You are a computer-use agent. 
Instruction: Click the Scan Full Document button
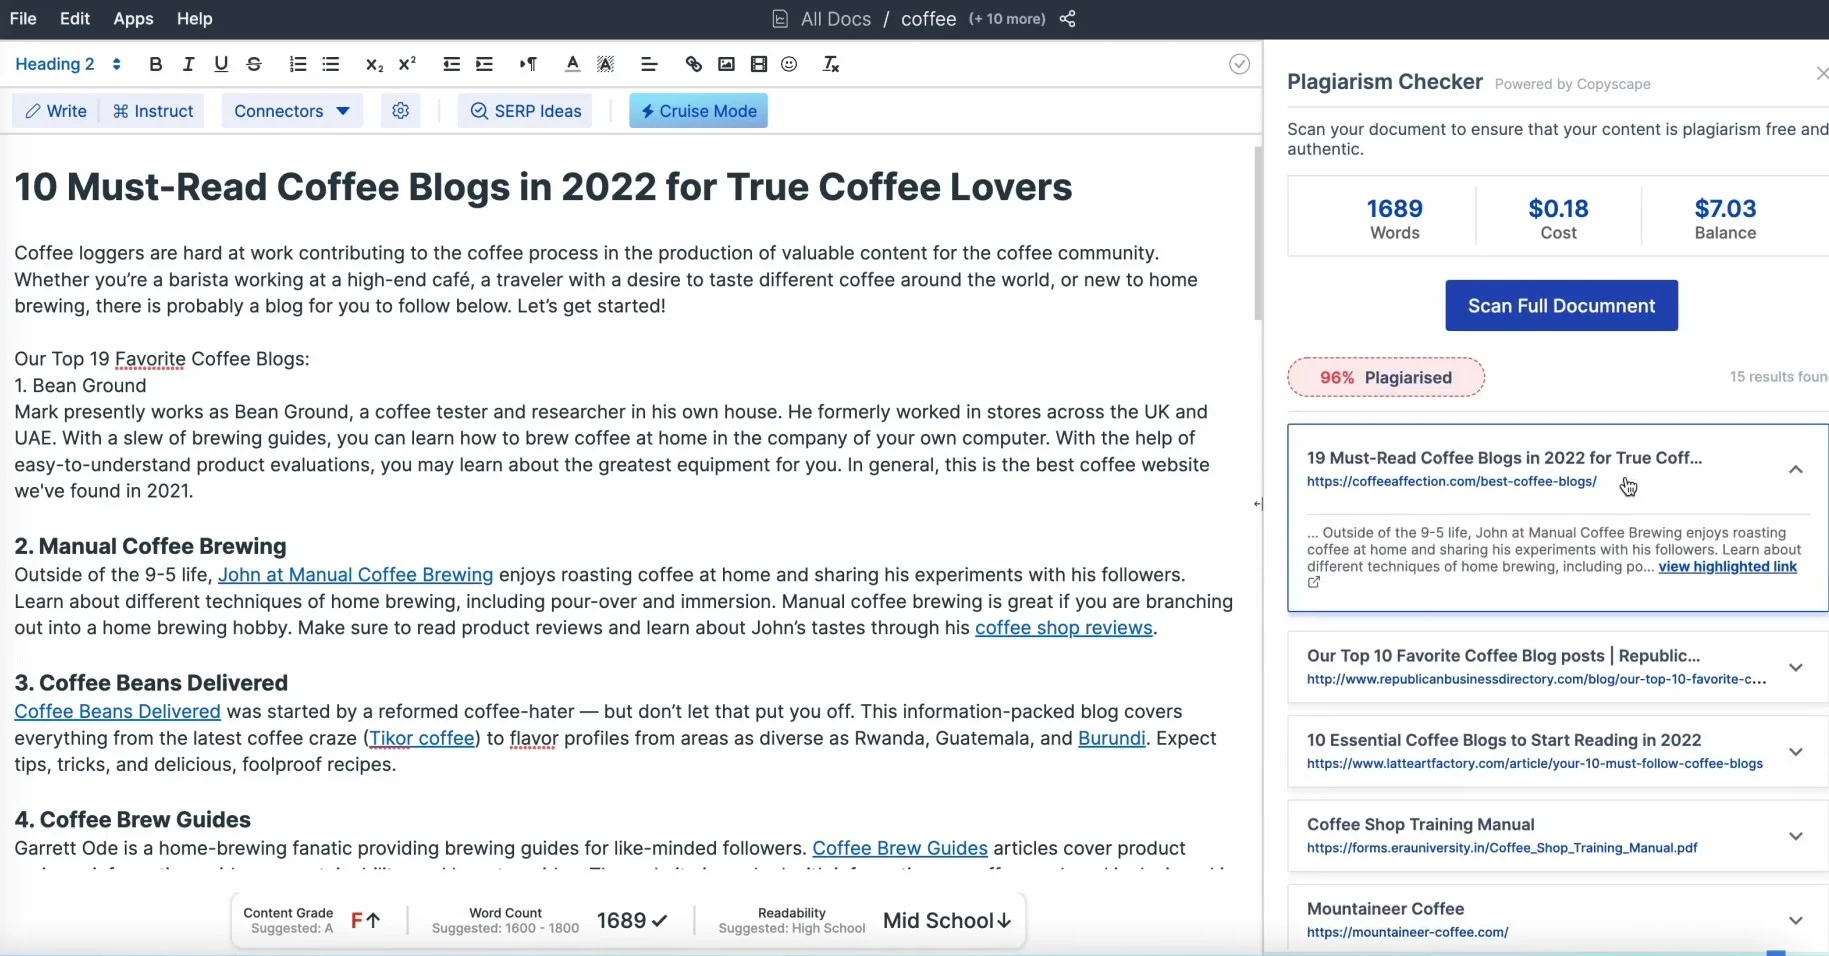[1561, 306]
